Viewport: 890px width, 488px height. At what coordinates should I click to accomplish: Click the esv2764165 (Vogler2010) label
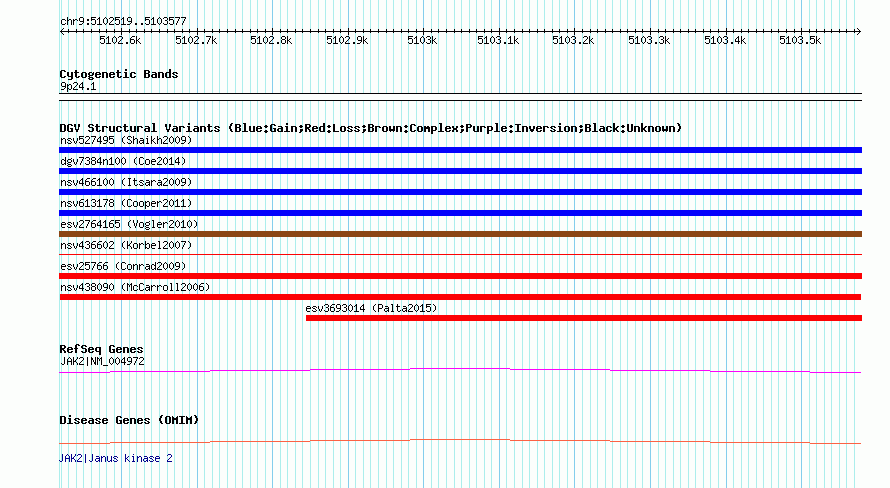click(x=129, y=224)
